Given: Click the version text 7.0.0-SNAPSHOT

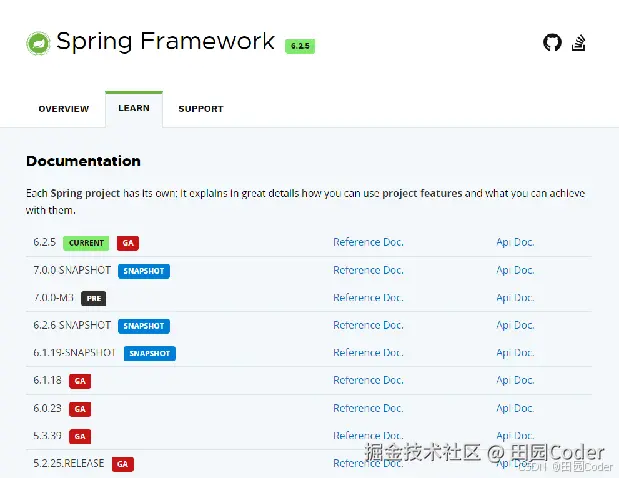Looking at the screenshot, I should click(72, 270).
